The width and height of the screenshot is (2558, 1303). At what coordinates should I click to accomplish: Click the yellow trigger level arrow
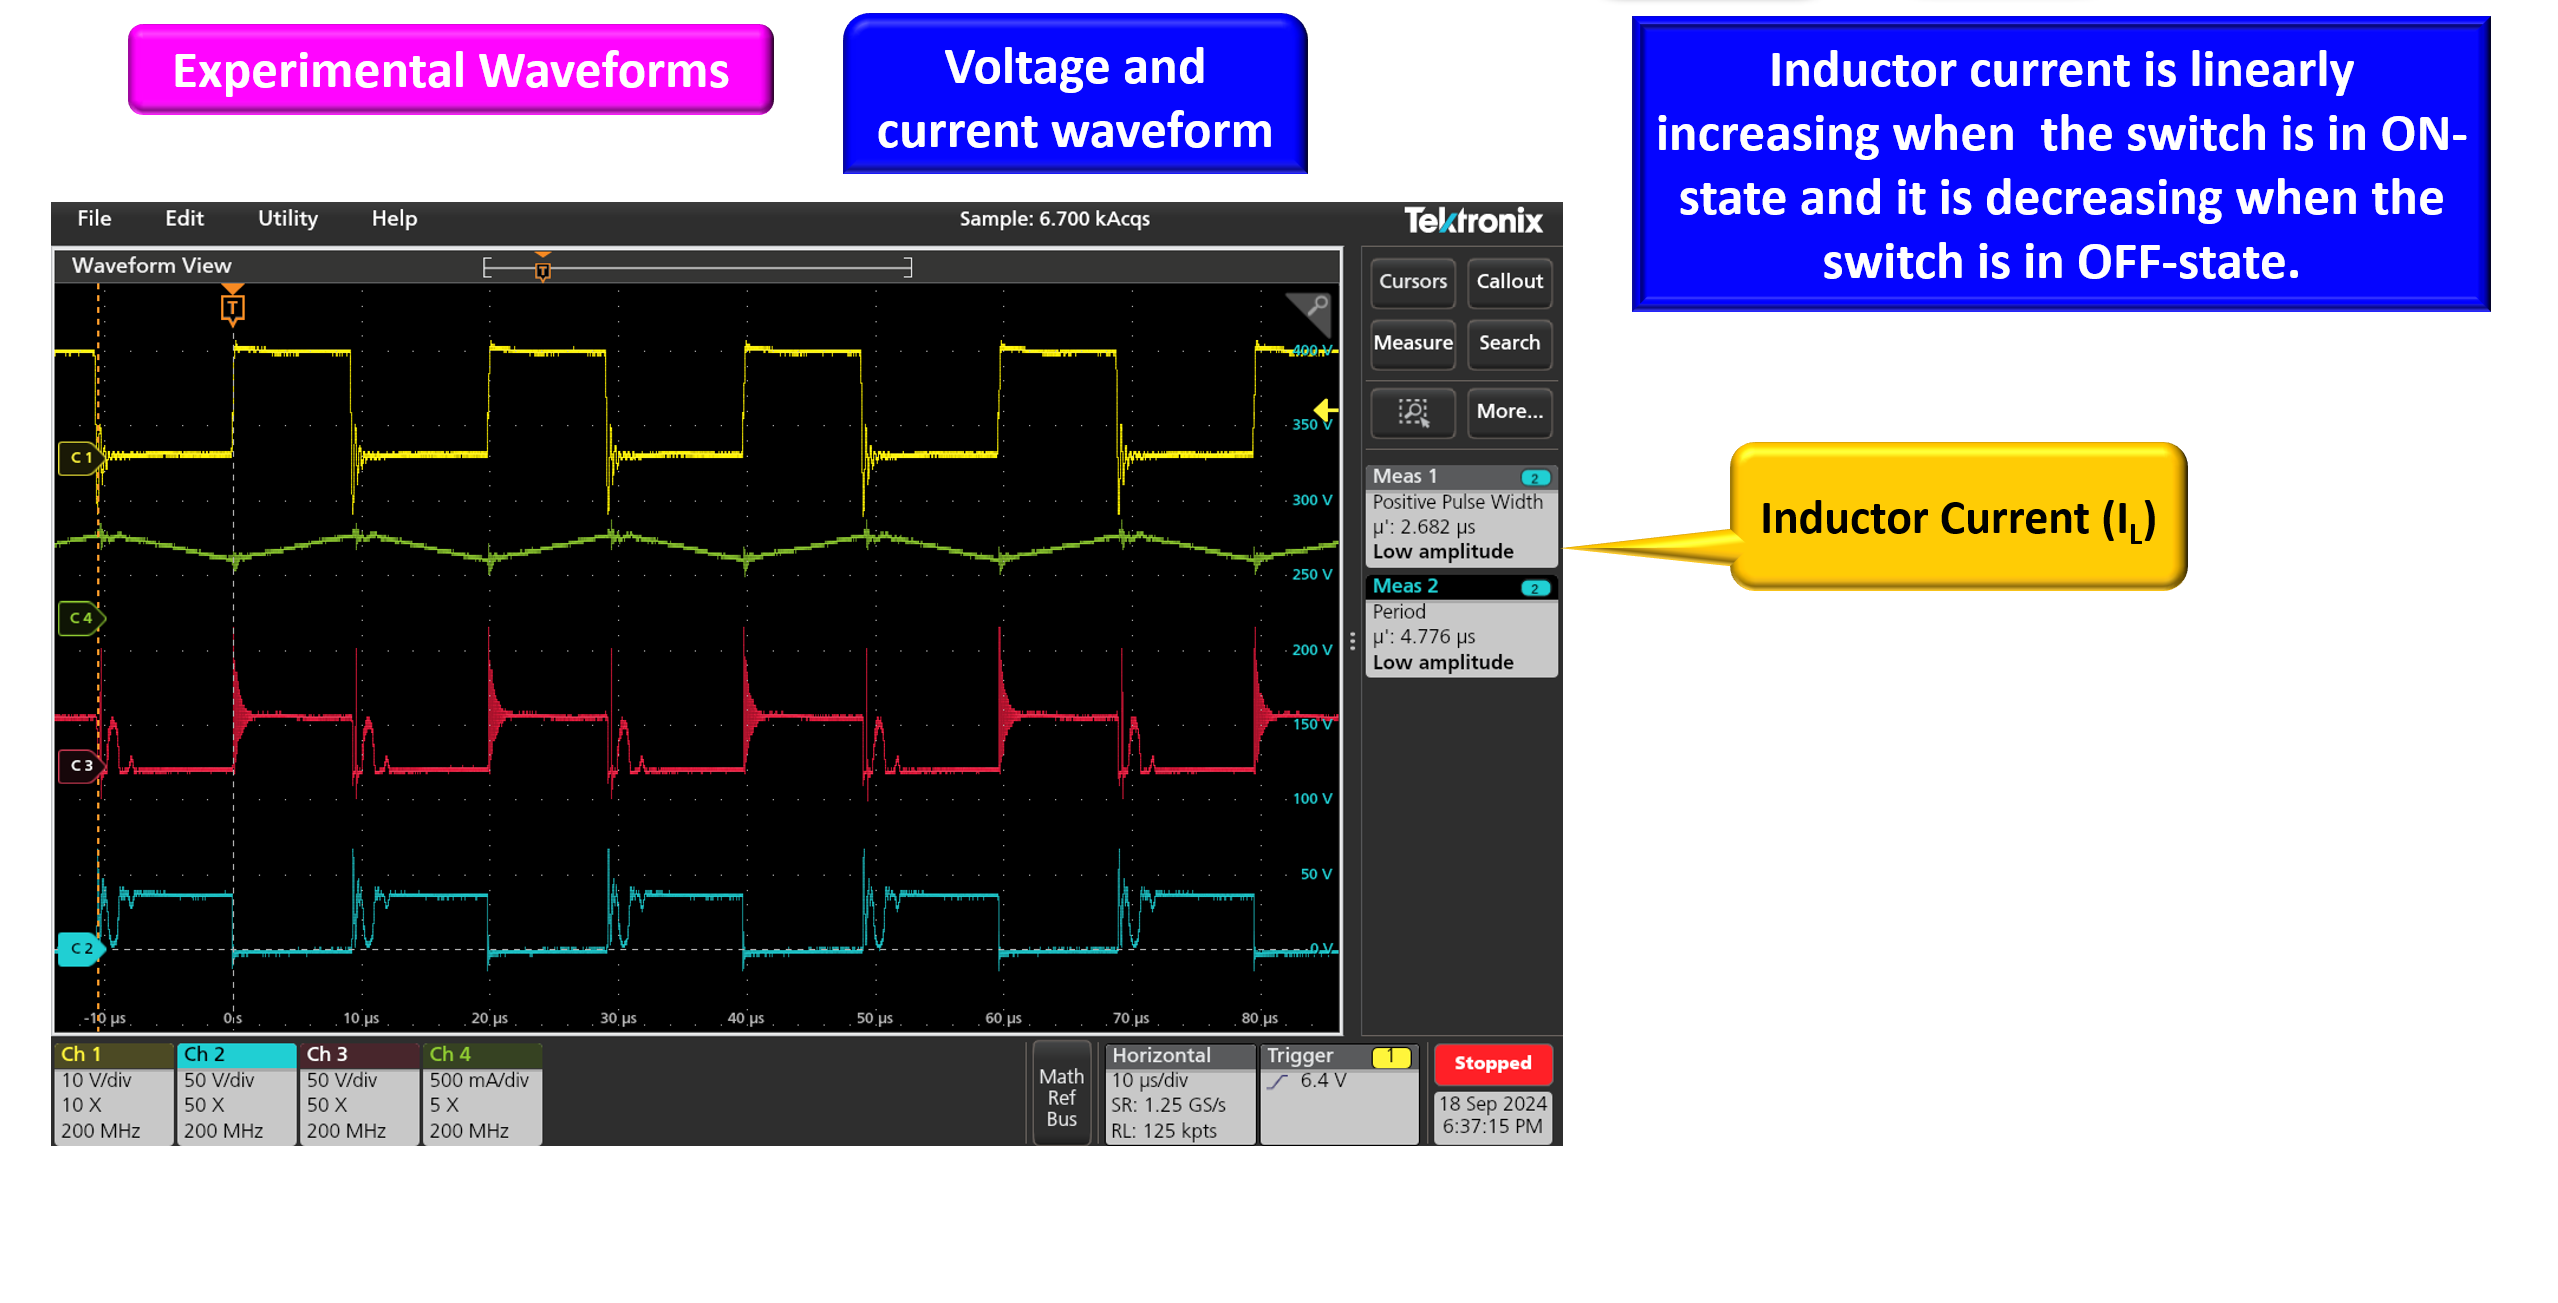[1325, 410]
